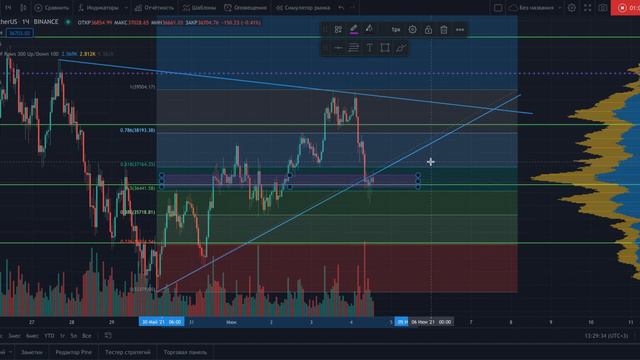Viewport: 640px width, 360px height.
Task: Click the Сравнить compare button
Action: pos(52,8)
